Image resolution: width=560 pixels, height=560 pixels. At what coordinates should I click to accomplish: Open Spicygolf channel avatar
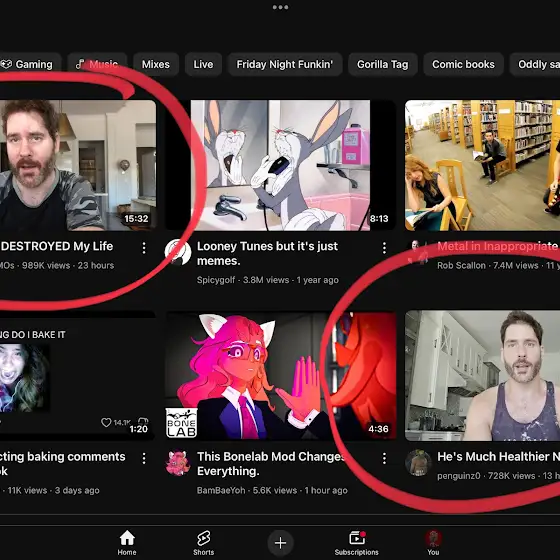[x=178, y=252]
